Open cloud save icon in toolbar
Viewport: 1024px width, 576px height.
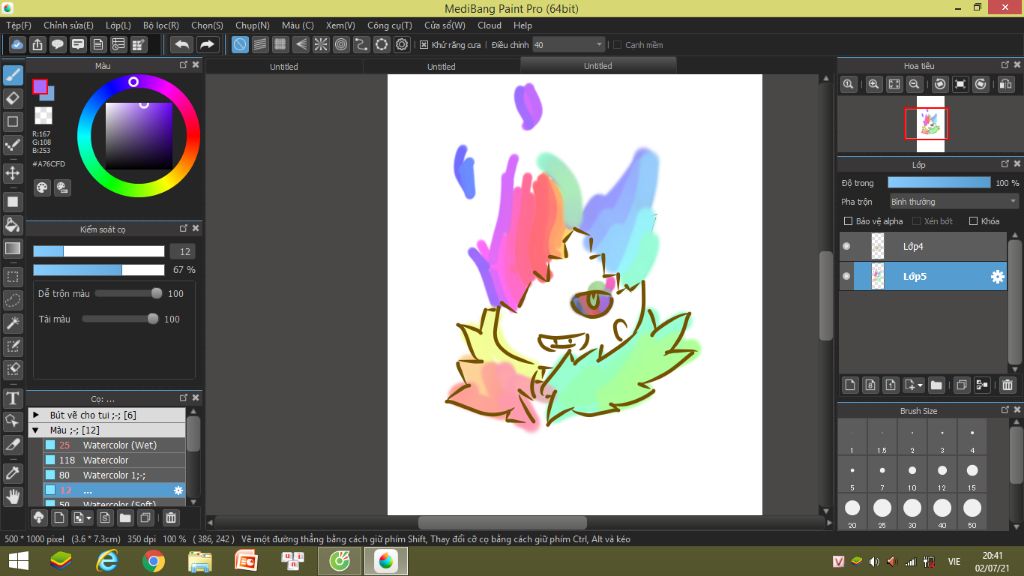point(17,44)
